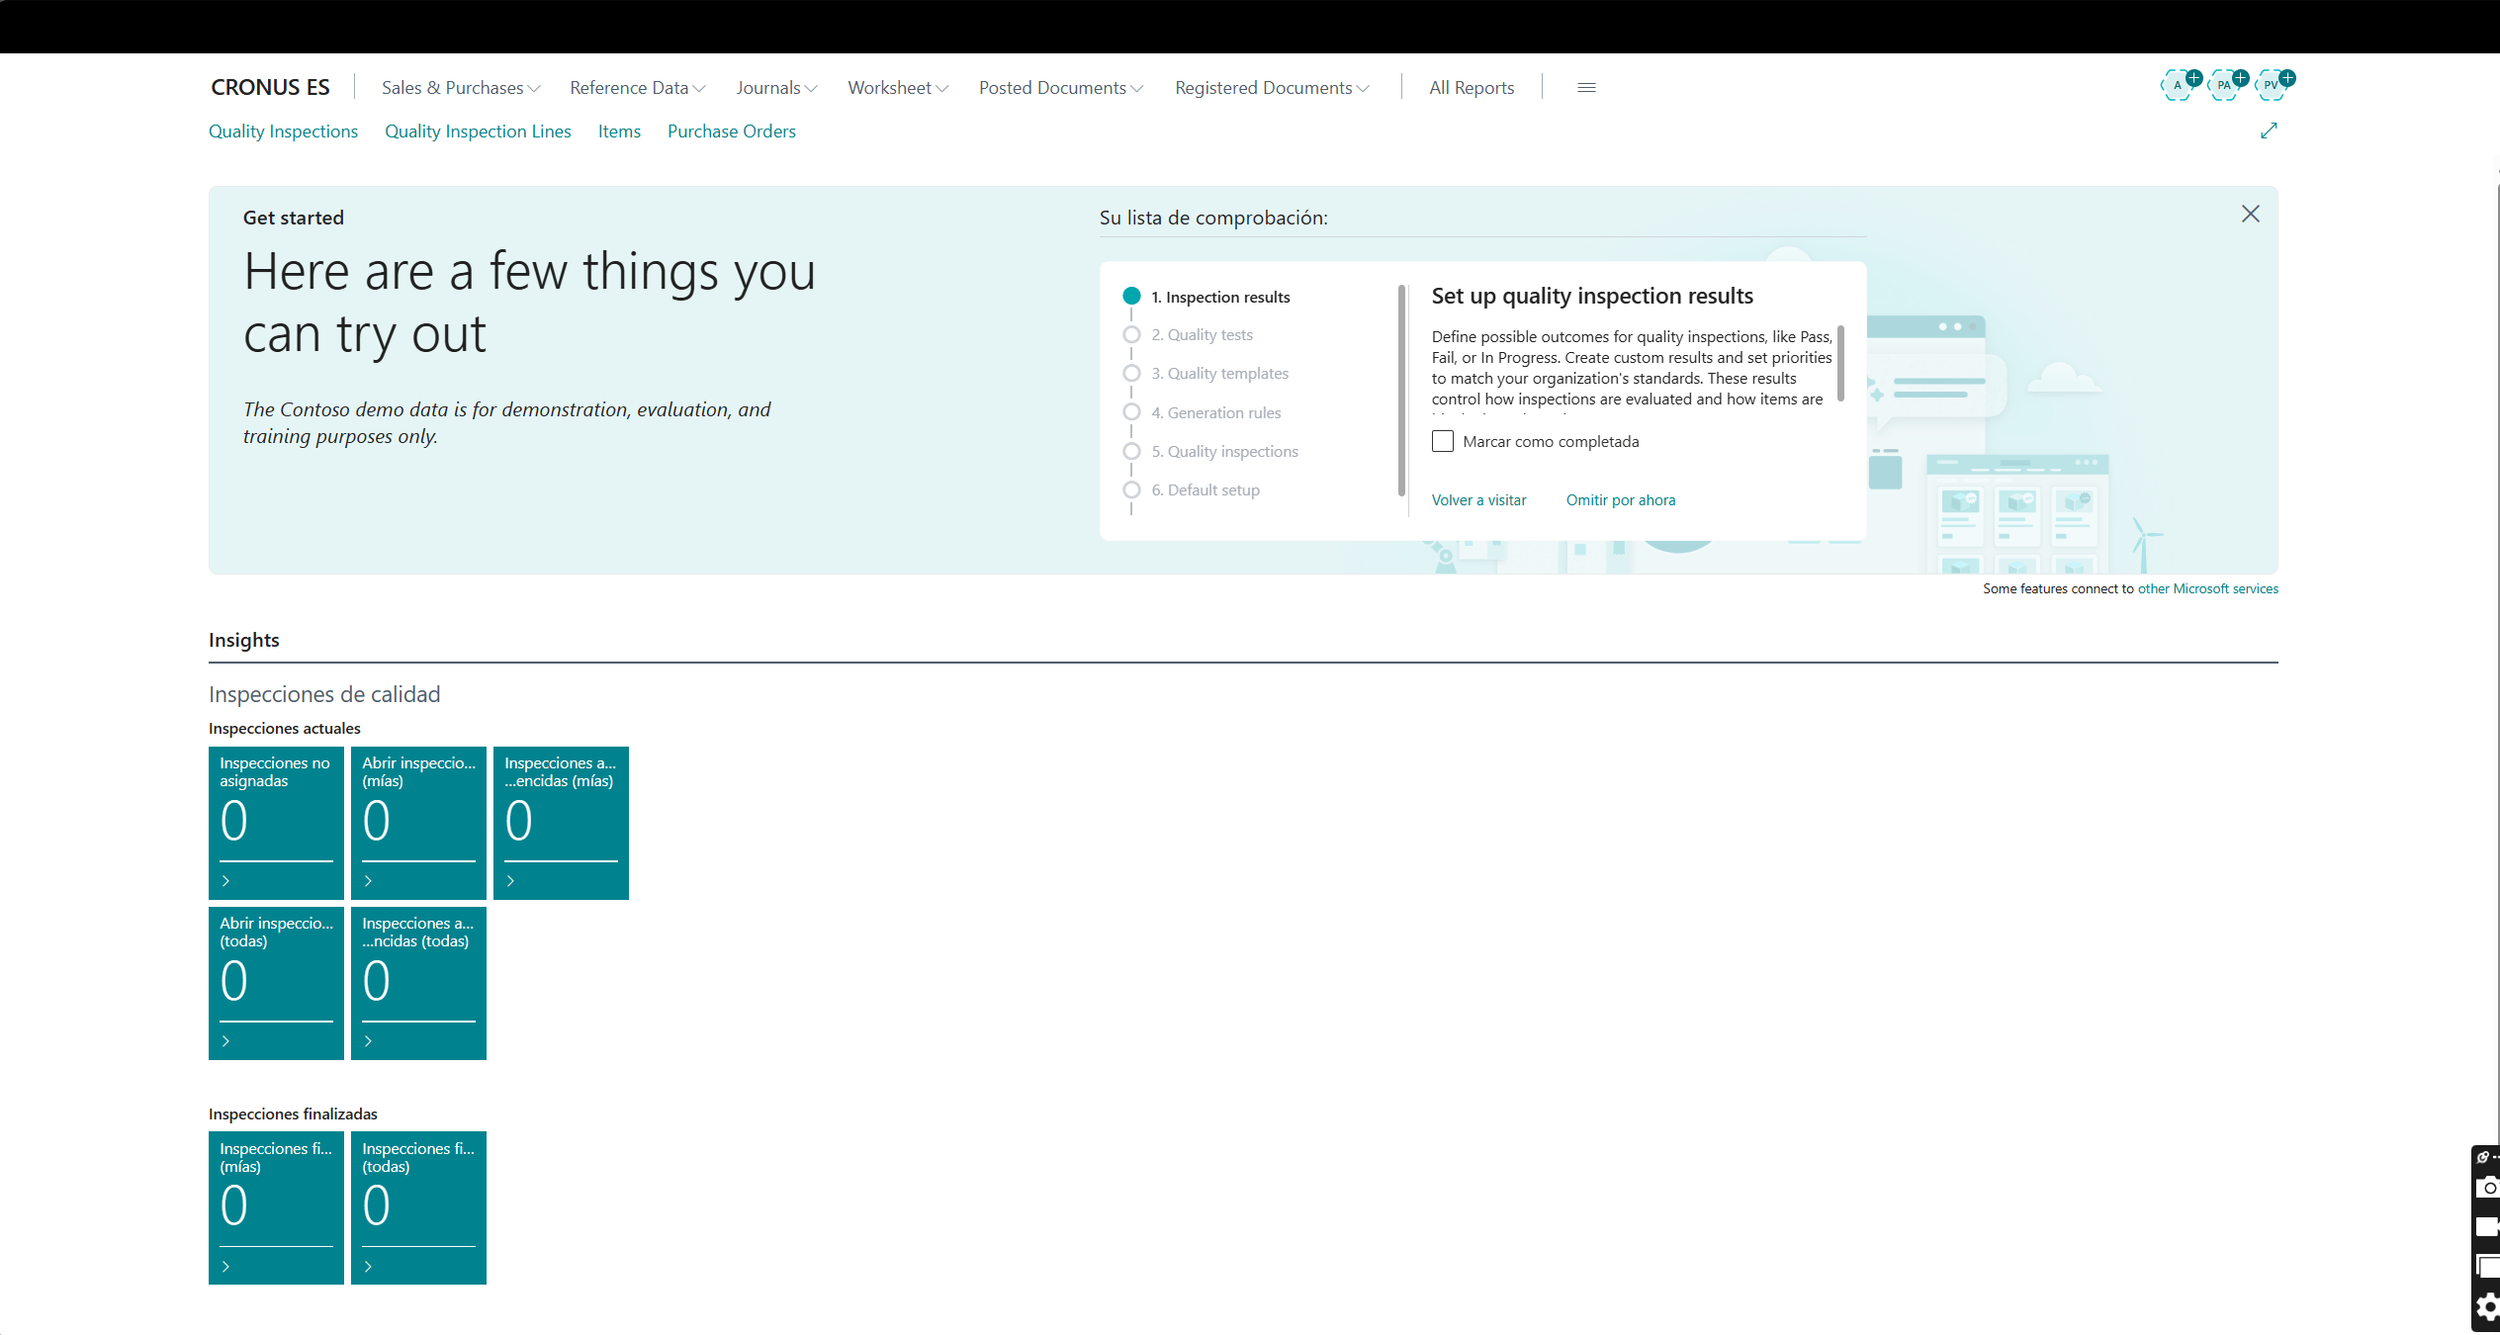This screenshot has height=1335, width=2500.
Task: Click the gear icon in the side toolbar
Action: (x=2489, y=1307)
